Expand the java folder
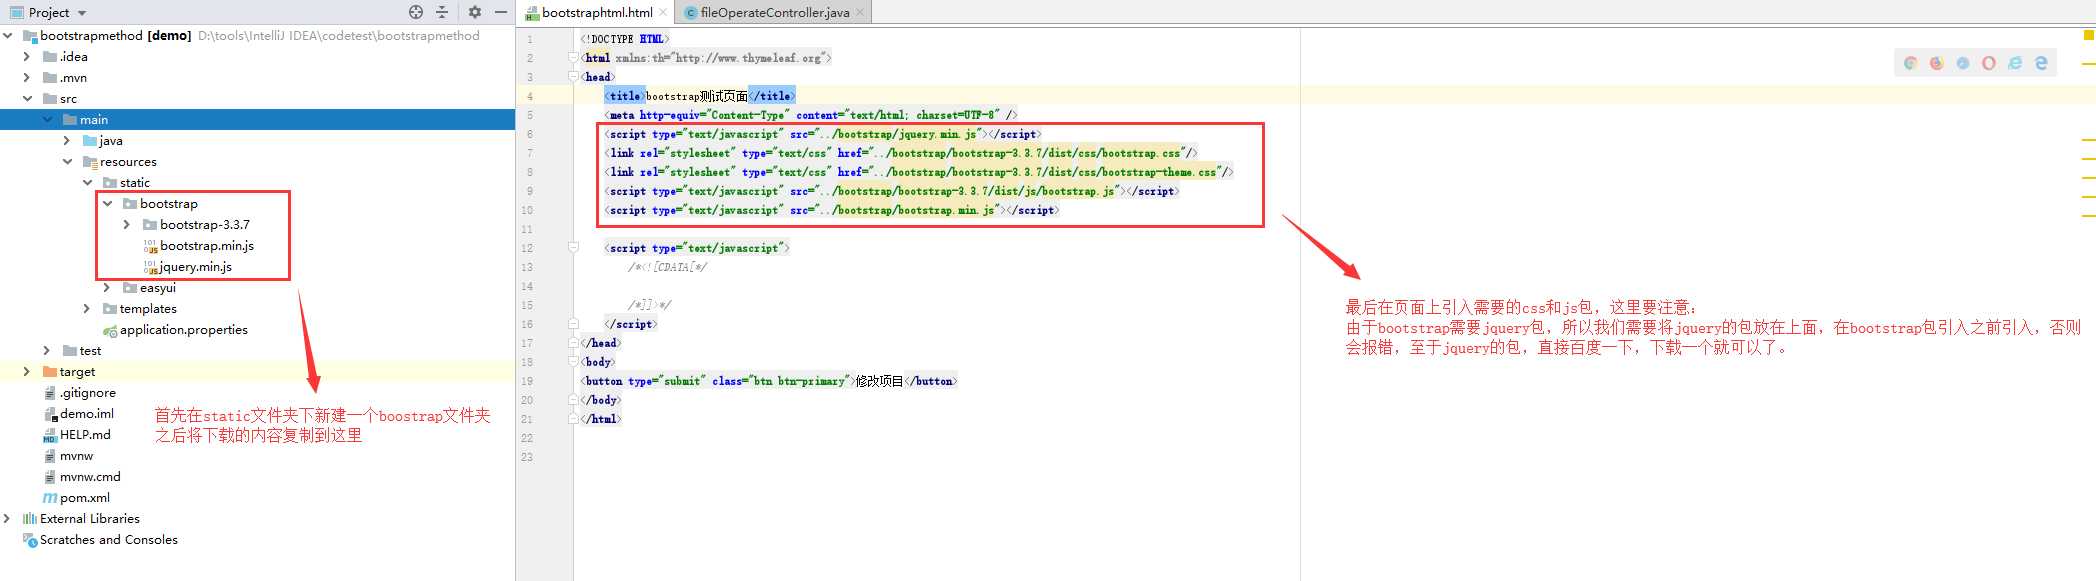Viewport: 2096px width, 581px height. pyautogui.click(x=67, y=140)
